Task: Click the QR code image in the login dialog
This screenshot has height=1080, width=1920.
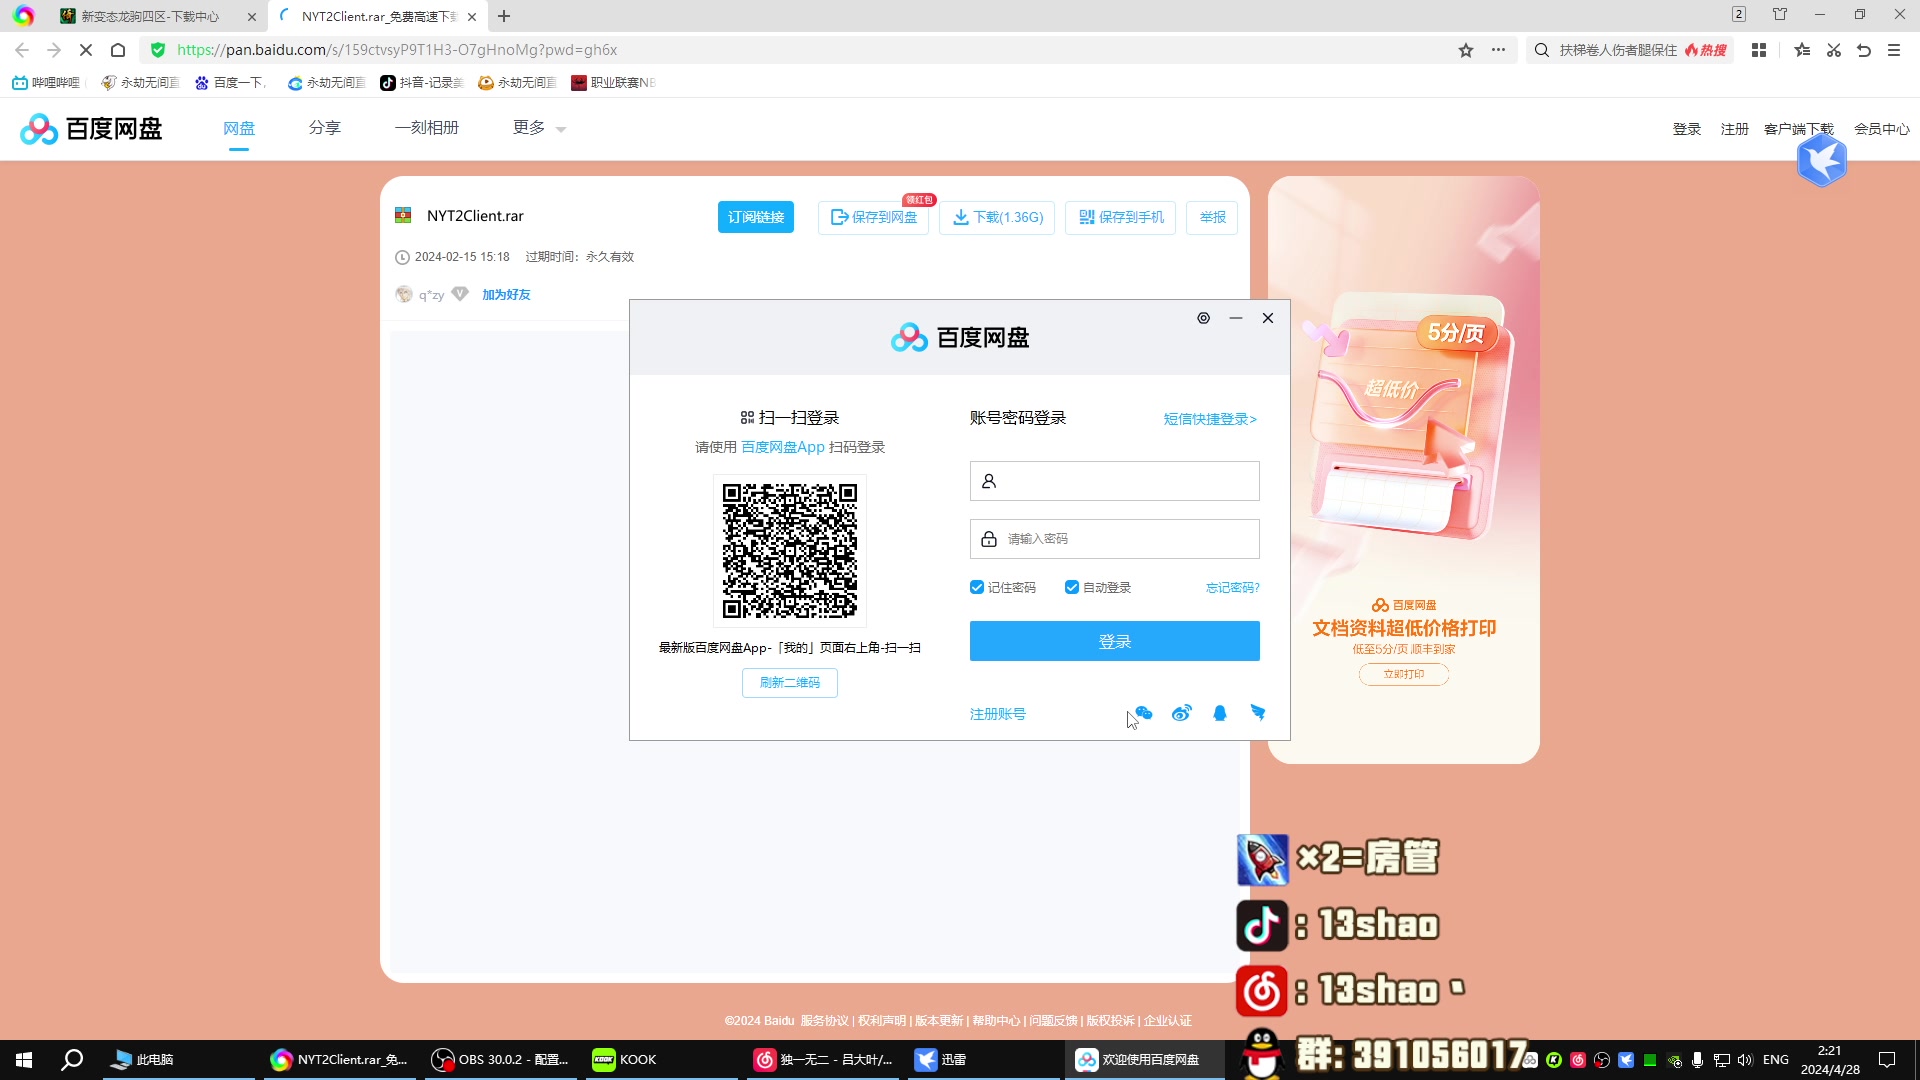Action: pyautogui.click(x=790, y=551)
